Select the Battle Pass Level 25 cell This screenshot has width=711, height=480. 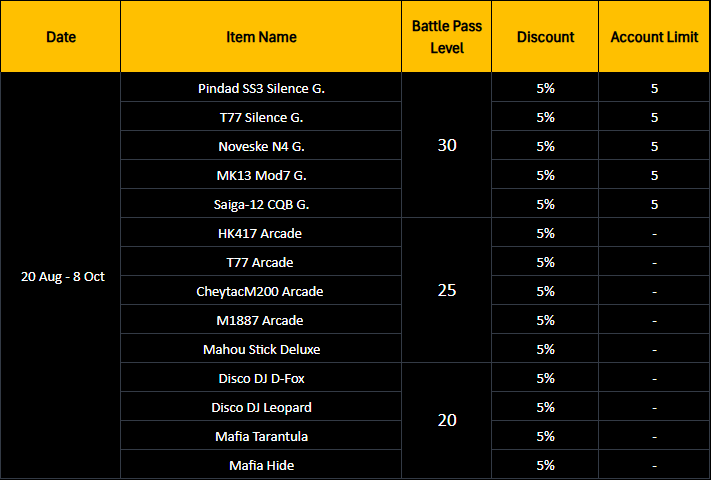pyautogui.click(x=447, y=291)
